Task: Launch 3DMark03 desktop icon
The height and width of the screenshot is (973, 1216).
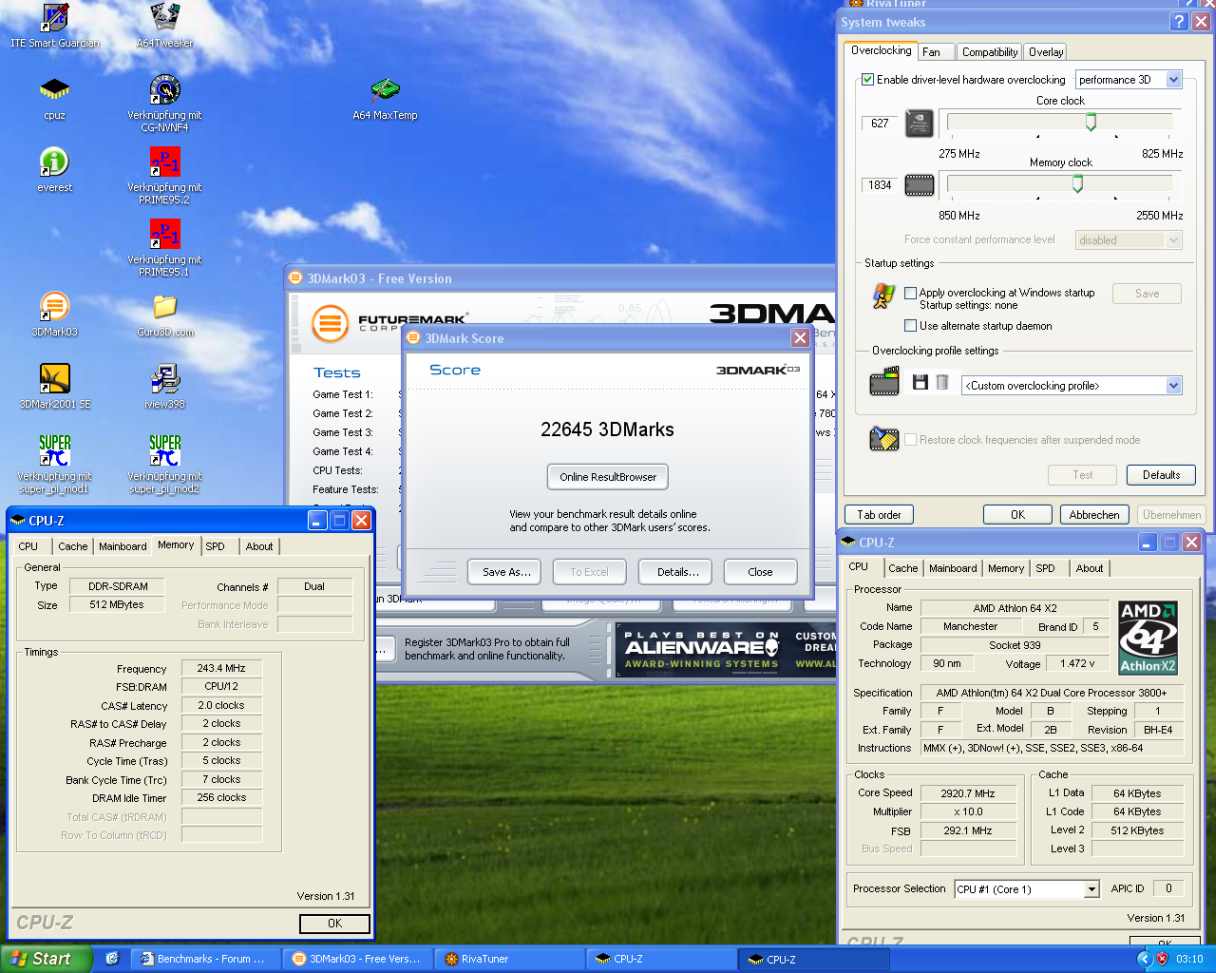Action: (54, 306)
